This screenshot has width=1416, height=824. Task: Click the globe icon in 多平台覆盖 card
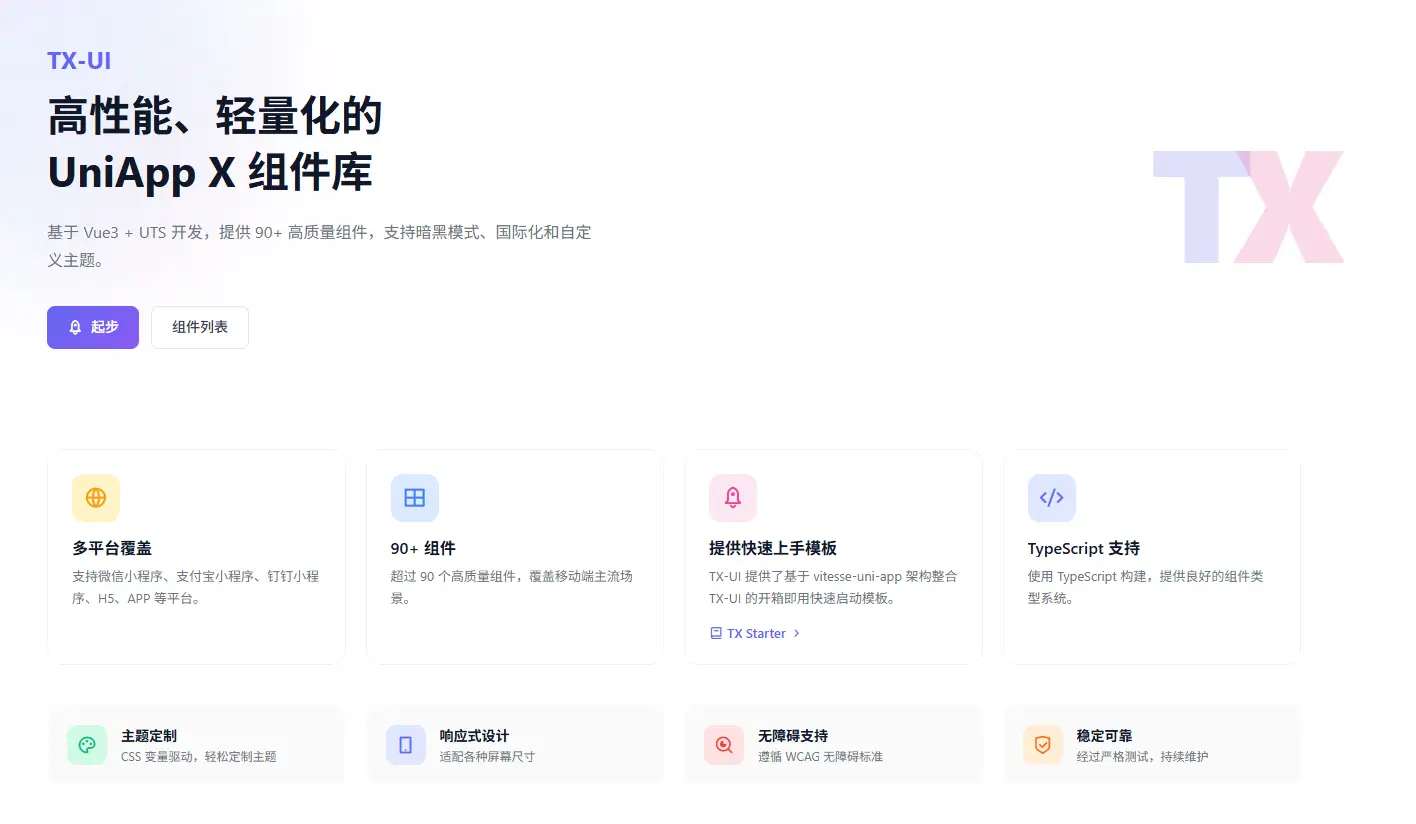pos(96,498)
